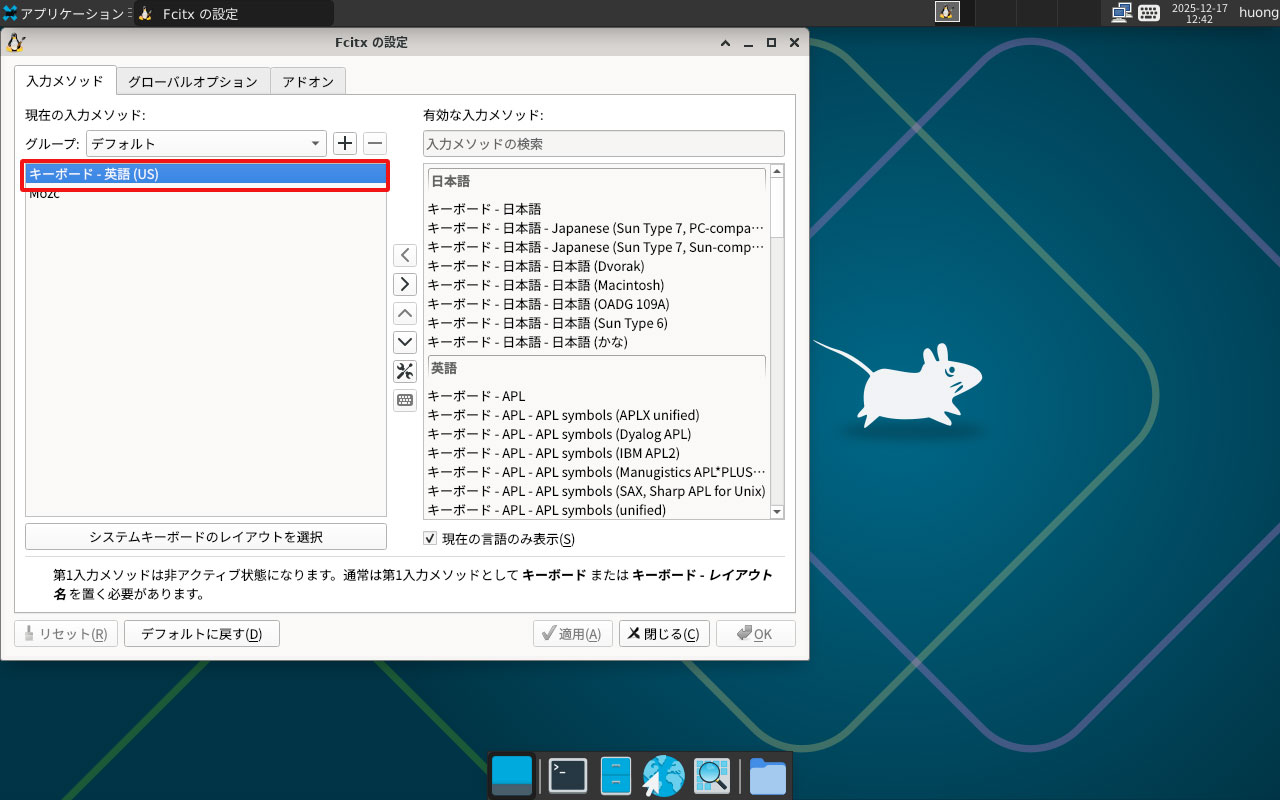Click デフォルトに戻す button
Screen dimensions: 1280x800
point(201,634)
